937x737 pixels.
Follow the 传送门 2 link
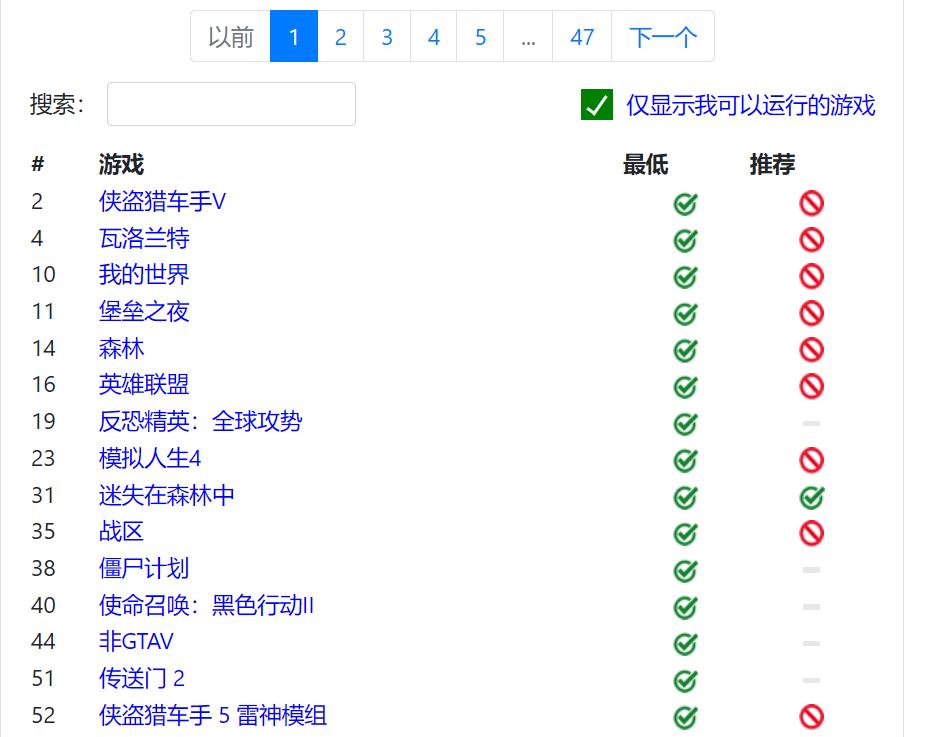click(139, 679)
